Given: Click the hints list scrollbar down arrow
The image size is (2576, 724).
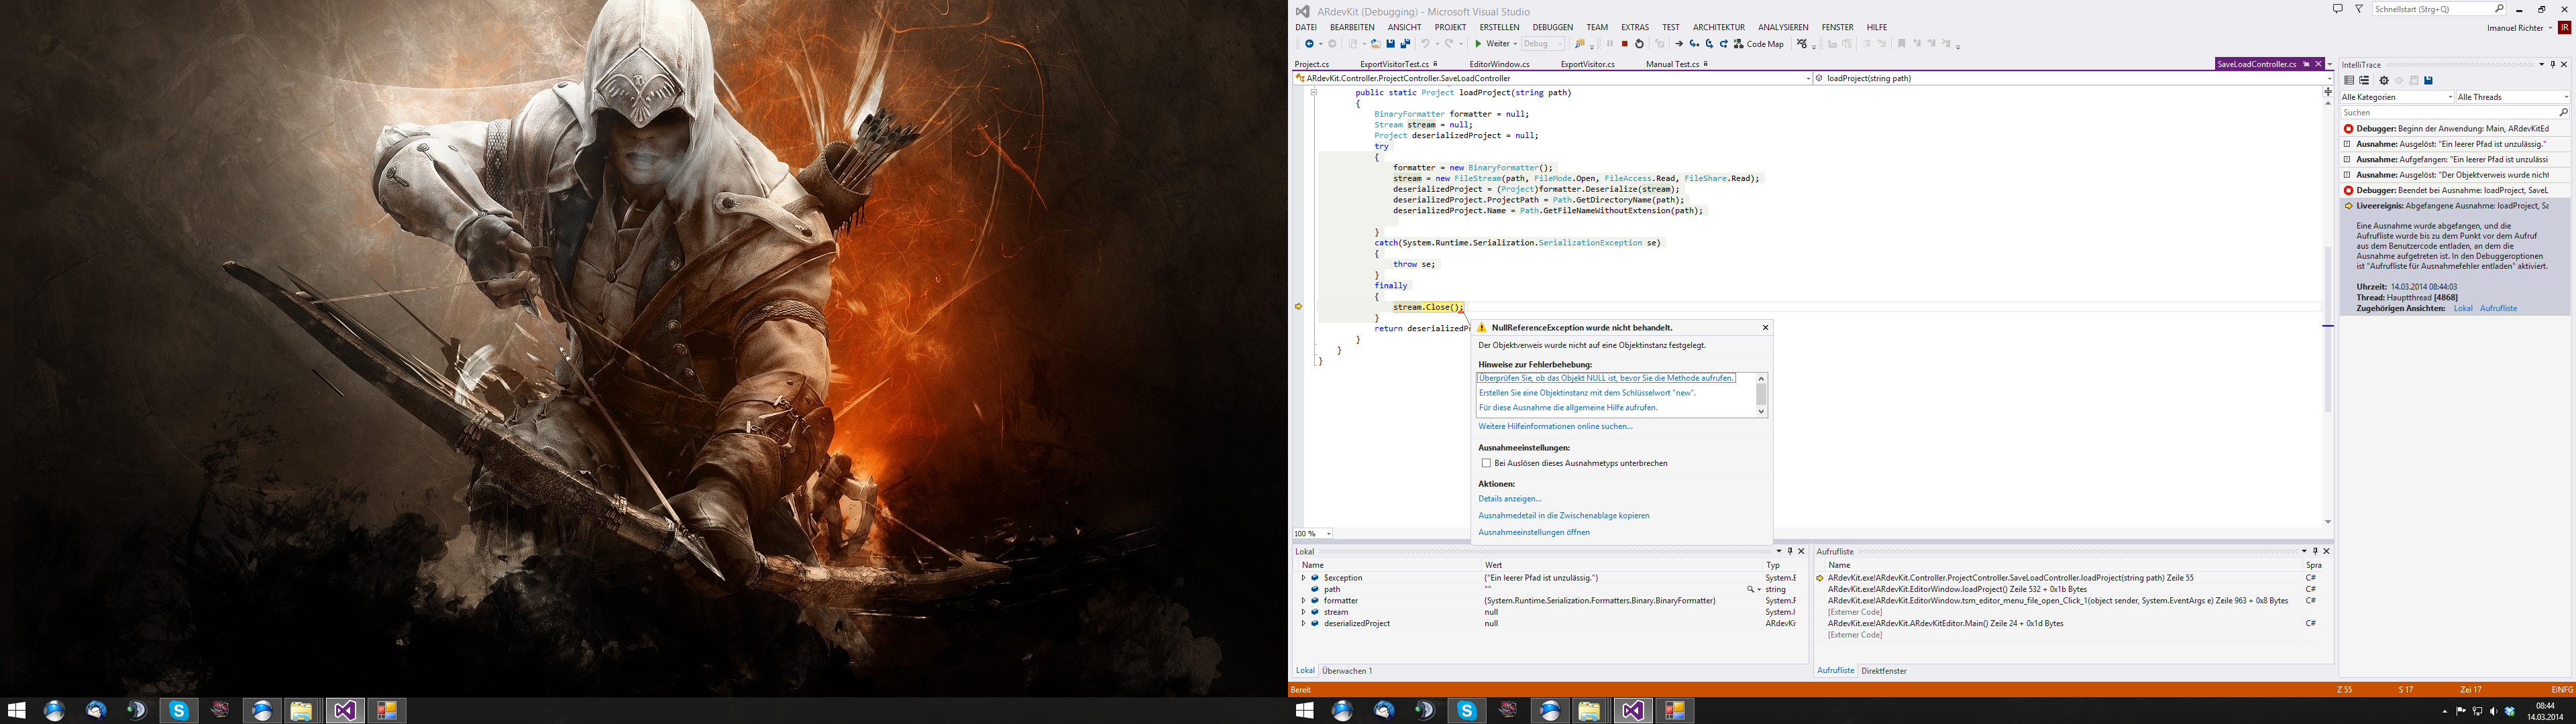Looking at the screenshot, I should point(1761,411).
